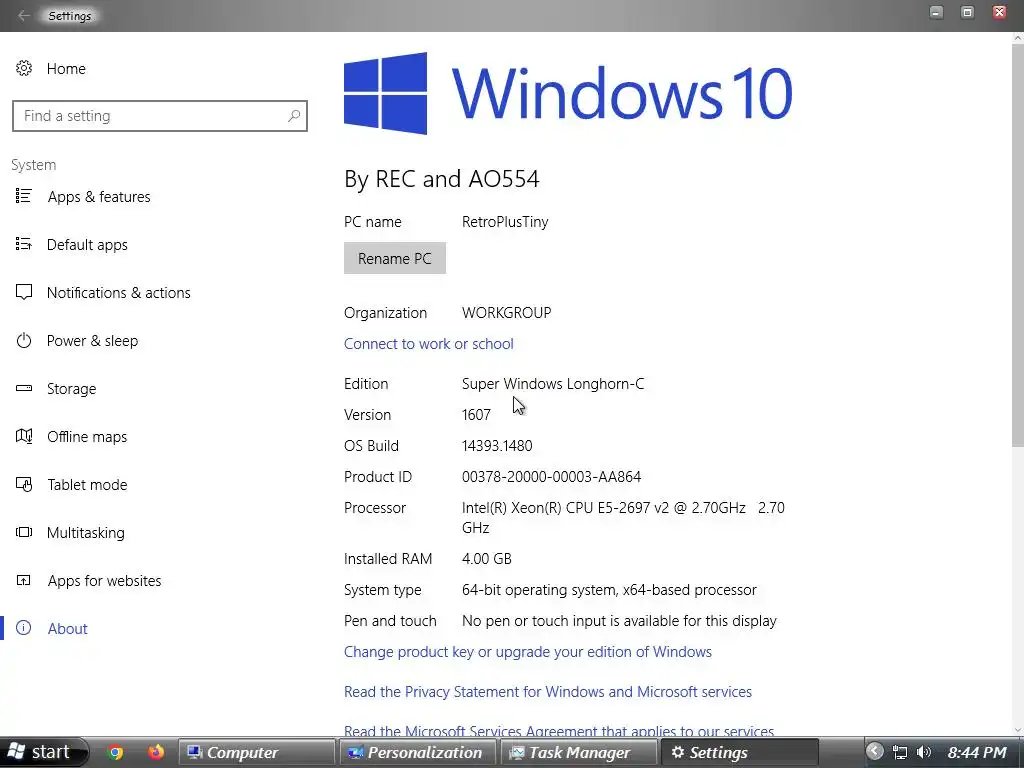Click the Settings taskbar button
The width and height of the screenshot is (1024, 768).
pos(739,752)
